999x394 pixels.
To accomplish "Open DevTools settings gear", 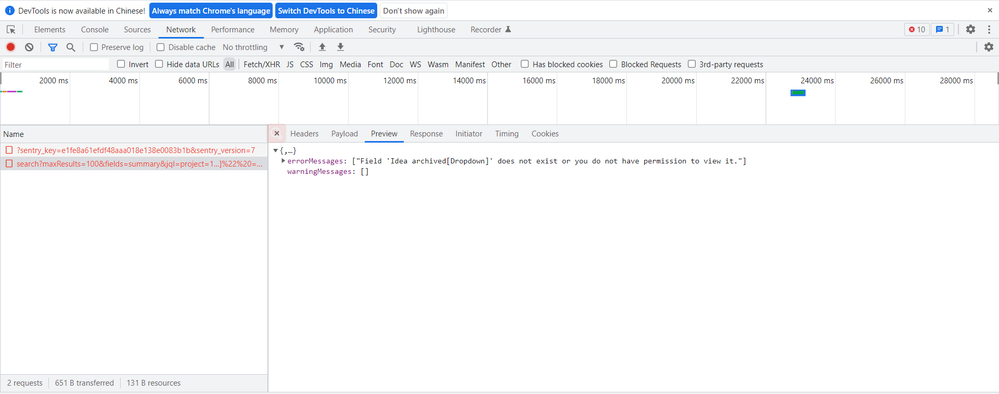I will click(970, 29).
